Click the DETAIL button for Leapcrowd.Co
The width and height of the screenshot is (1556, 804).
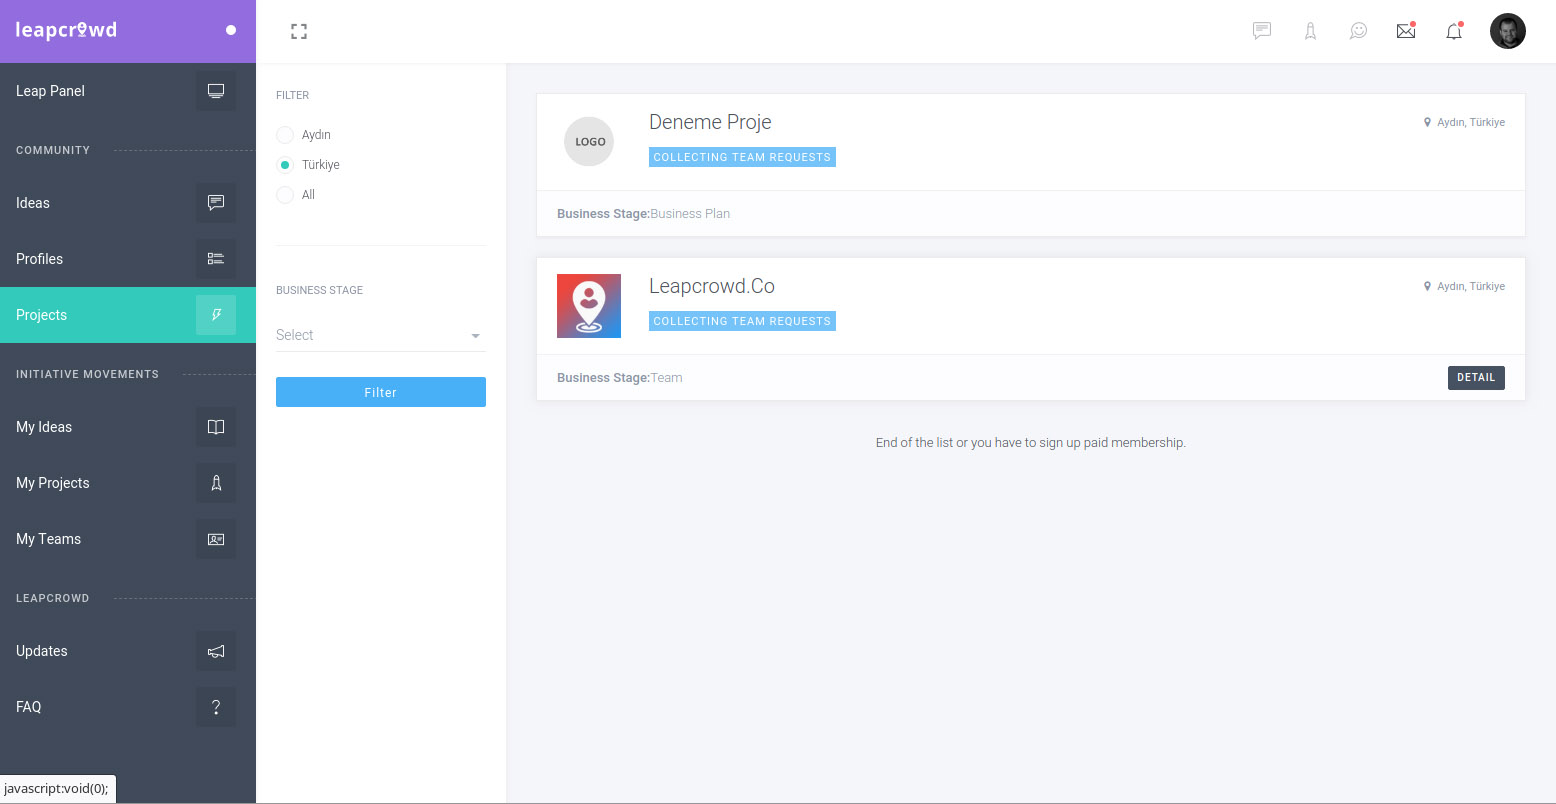pos(1476,377)
